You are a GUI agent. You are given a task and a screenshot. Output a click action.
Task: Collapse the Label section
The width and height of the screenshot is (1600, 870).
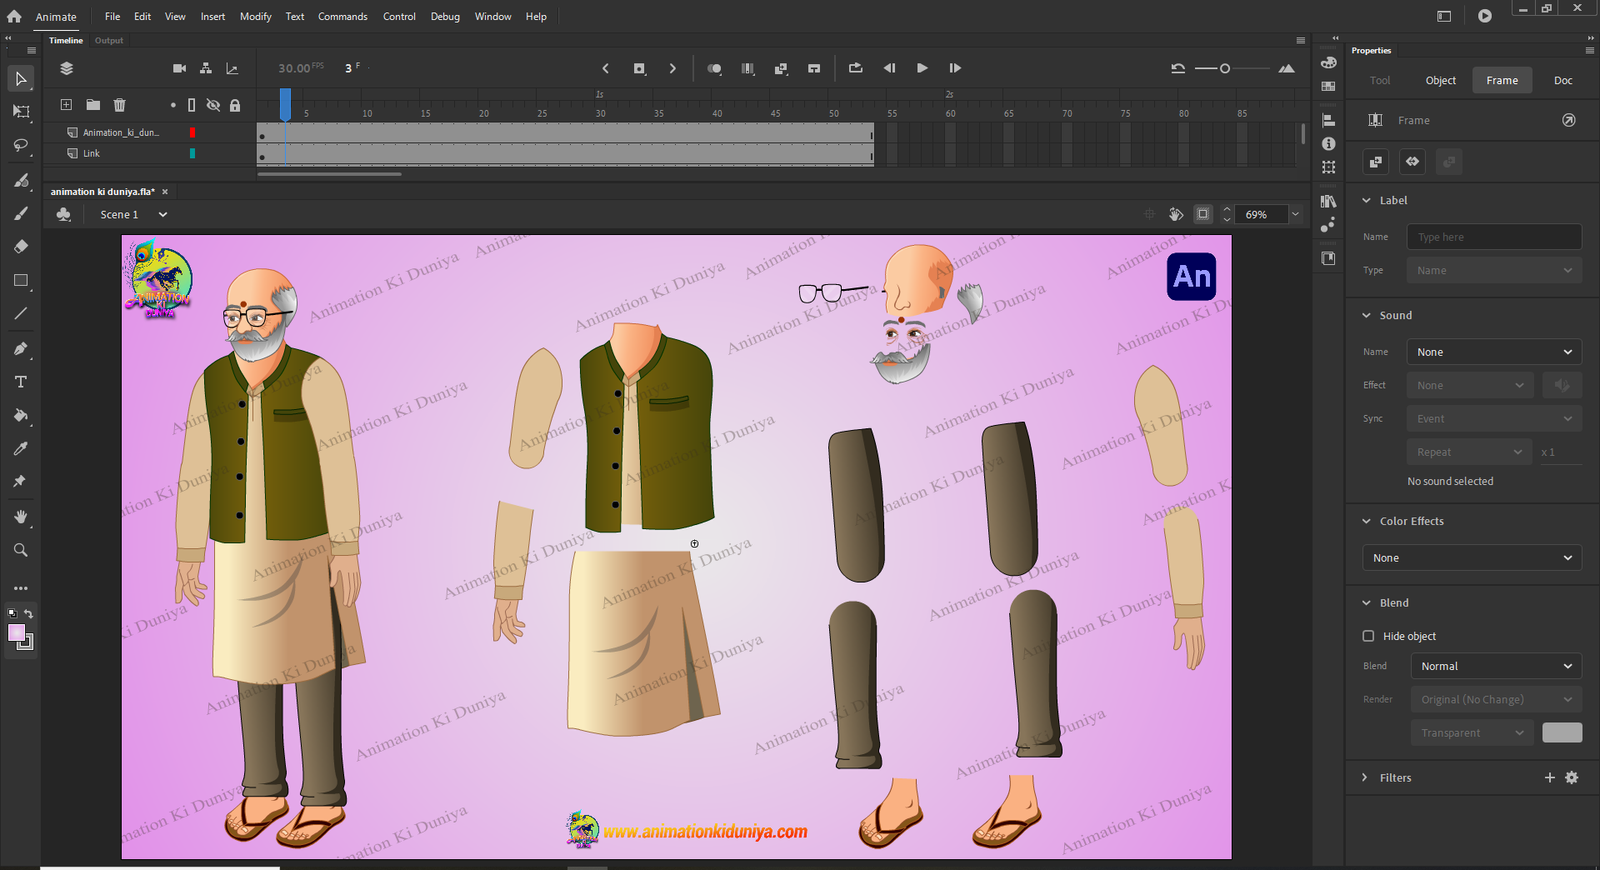pos(1367,200)
